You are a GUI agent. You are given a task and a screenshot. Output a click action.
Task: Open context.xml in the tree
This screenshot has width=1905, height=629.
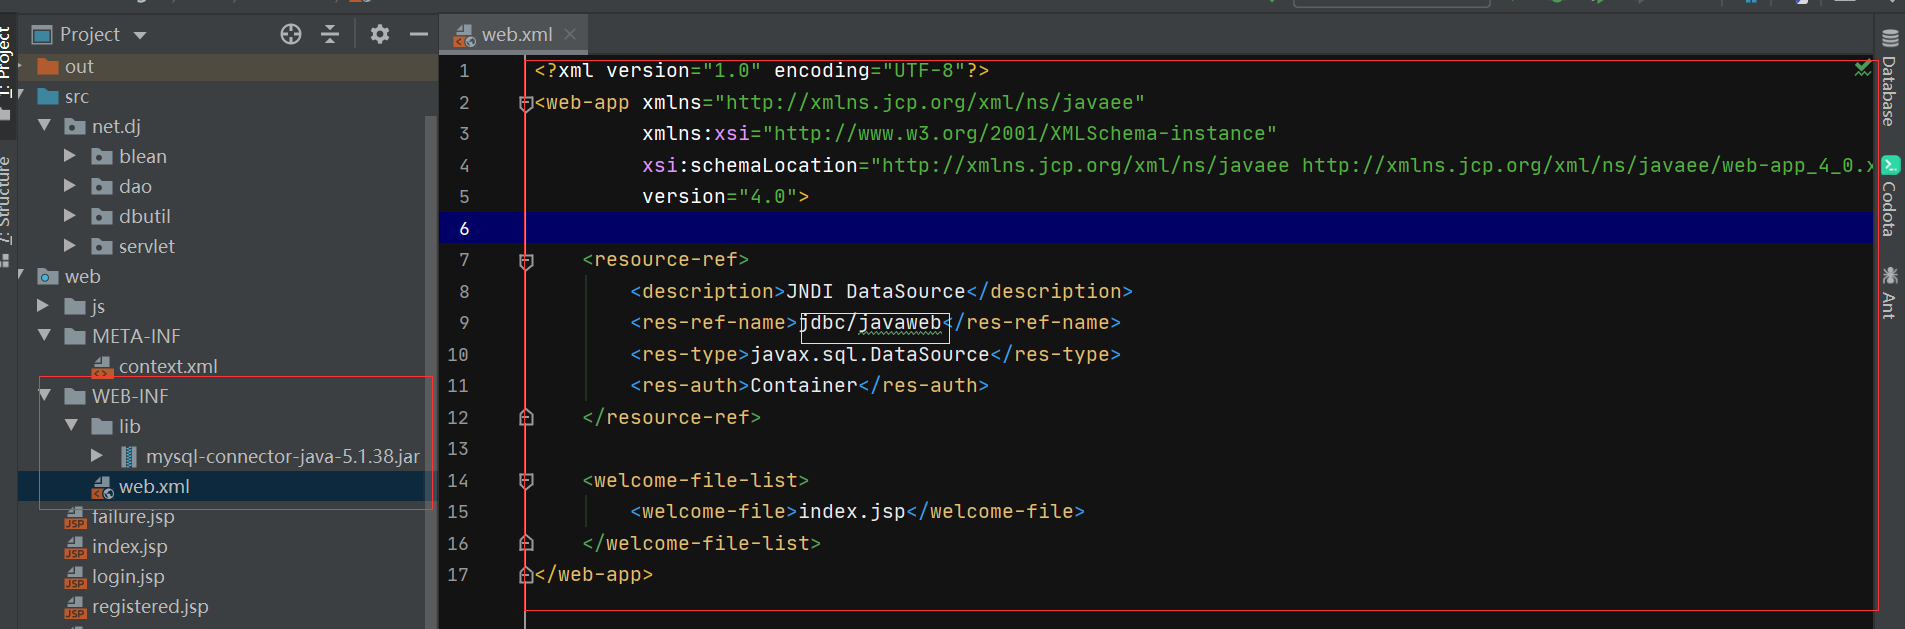point(168,366)
